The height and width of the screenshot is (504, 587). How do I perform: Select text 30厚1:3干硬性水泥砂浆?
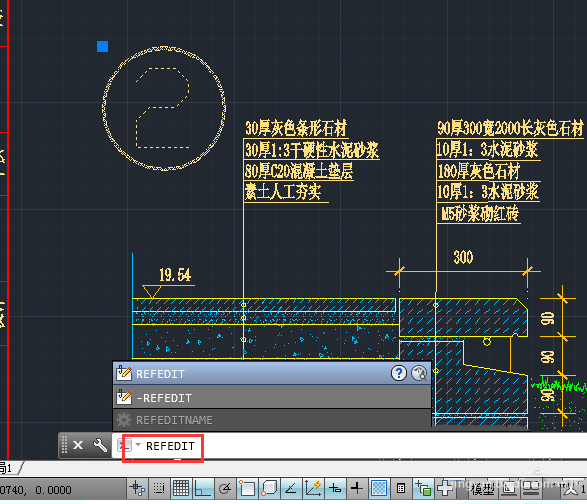click(311, 150)
